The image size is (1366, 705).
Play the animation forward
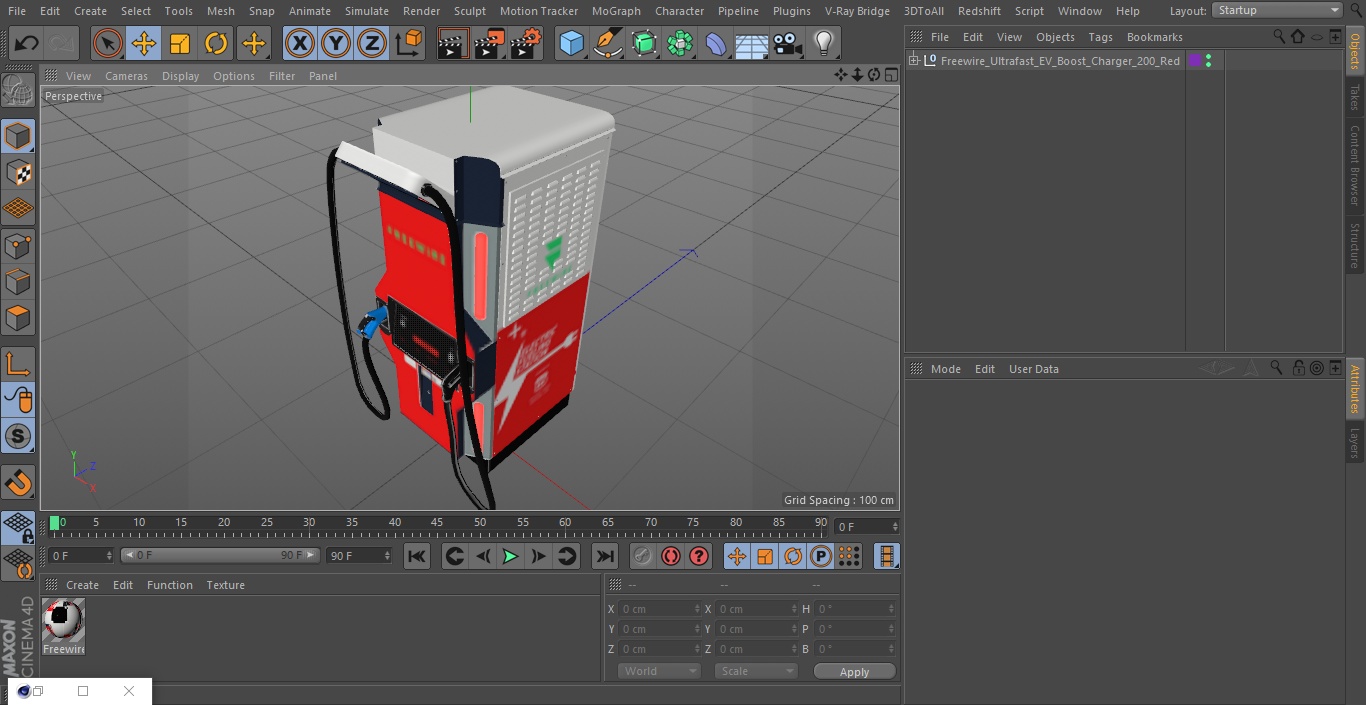point(510,556)
